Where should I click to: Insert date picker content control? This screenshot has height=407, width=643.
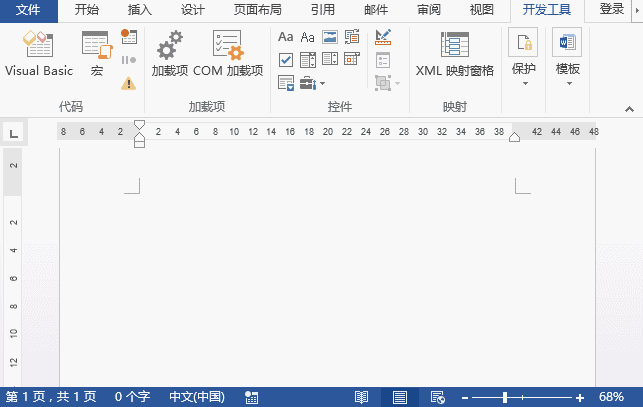click(x=352, y=59)
